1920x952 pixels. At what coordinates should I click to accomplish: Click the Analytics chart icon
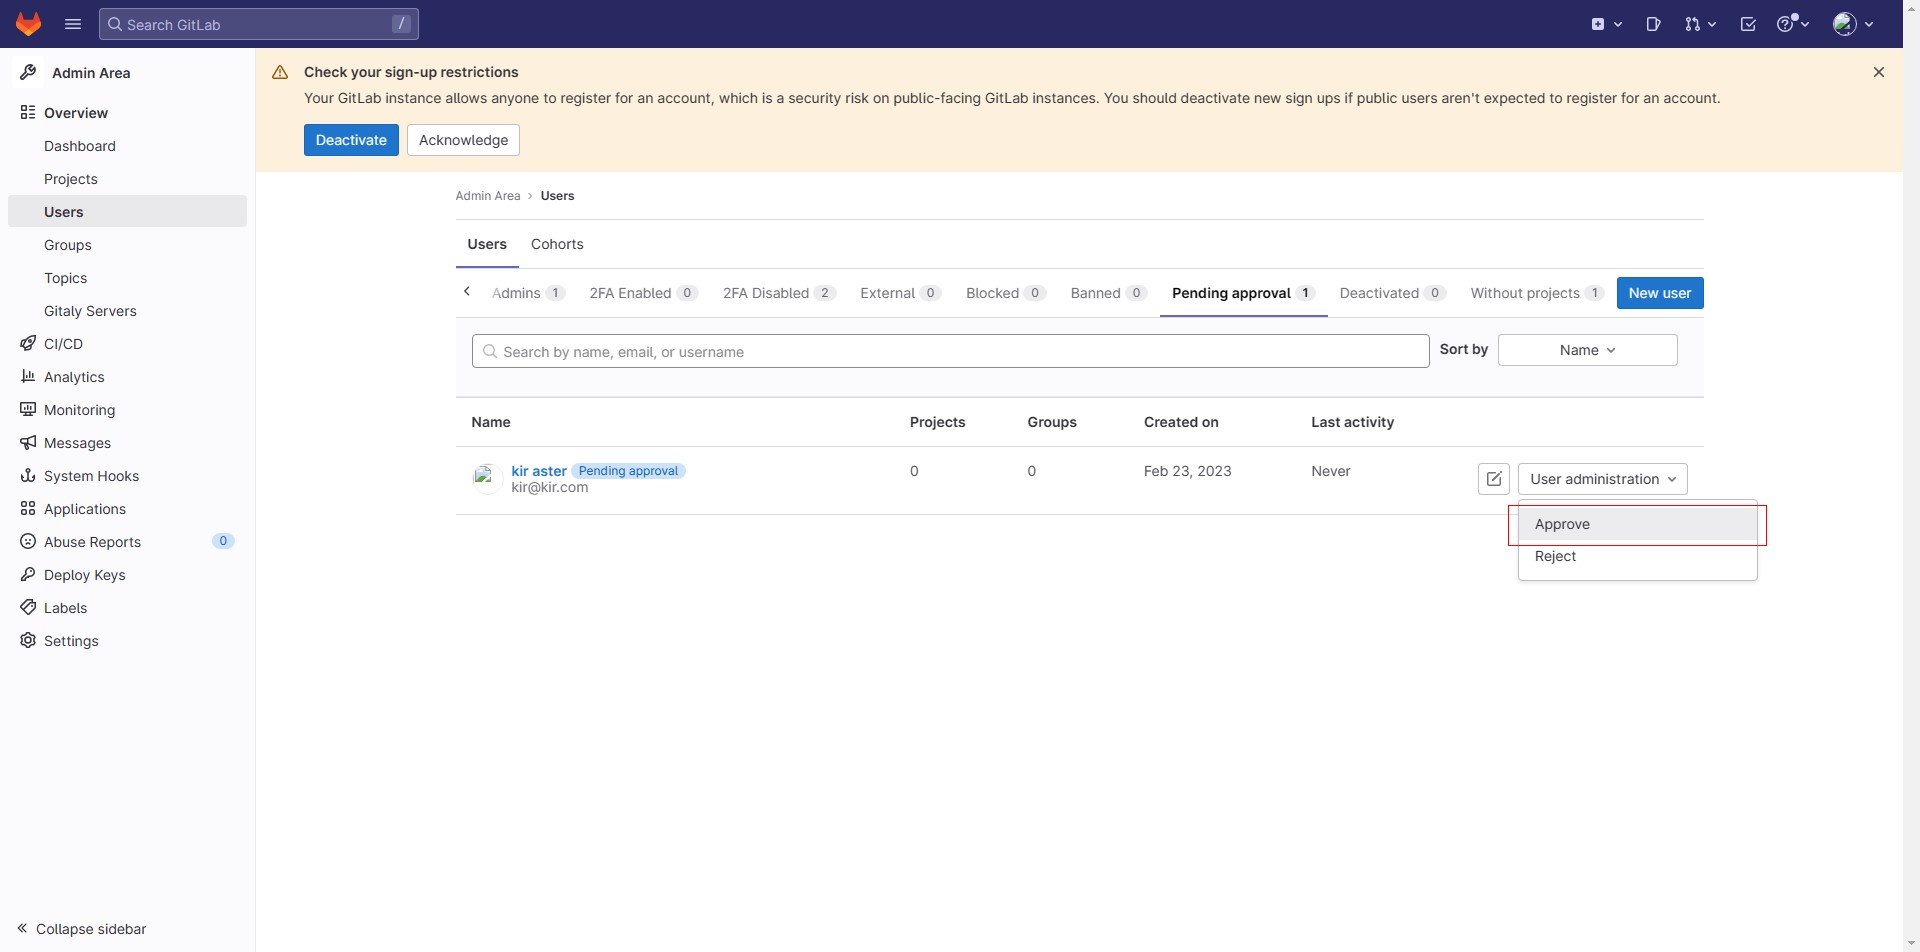click(x=28, y=377)
